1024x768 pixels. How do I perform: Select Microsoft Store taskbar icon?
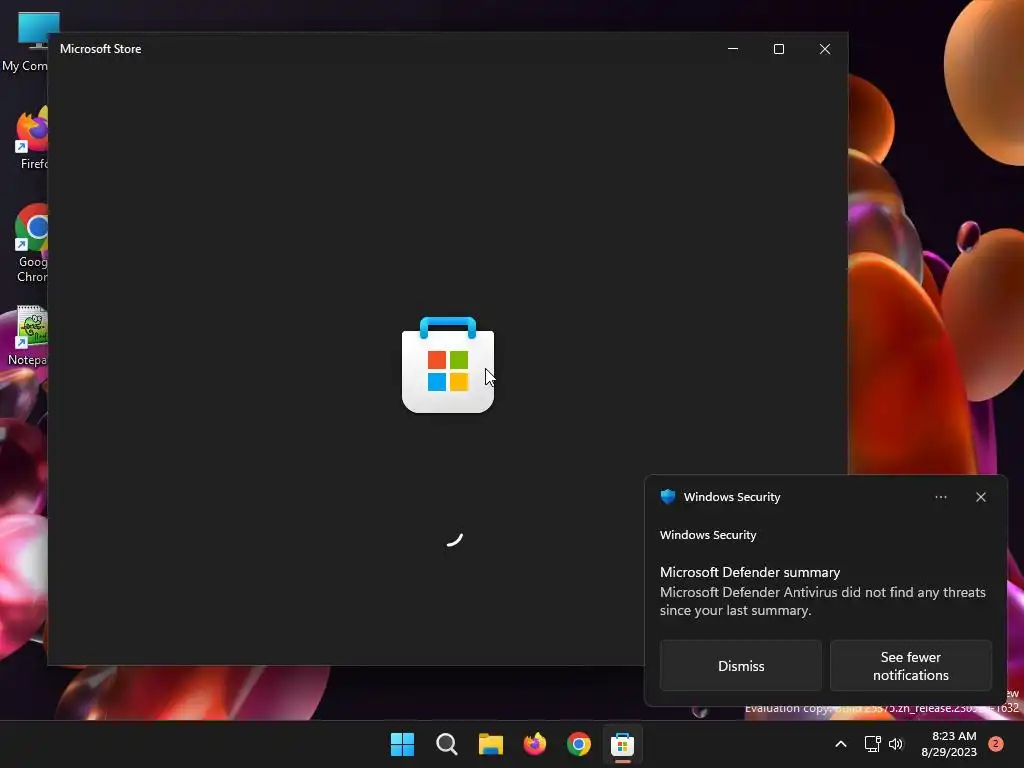[x=622, y=744]
